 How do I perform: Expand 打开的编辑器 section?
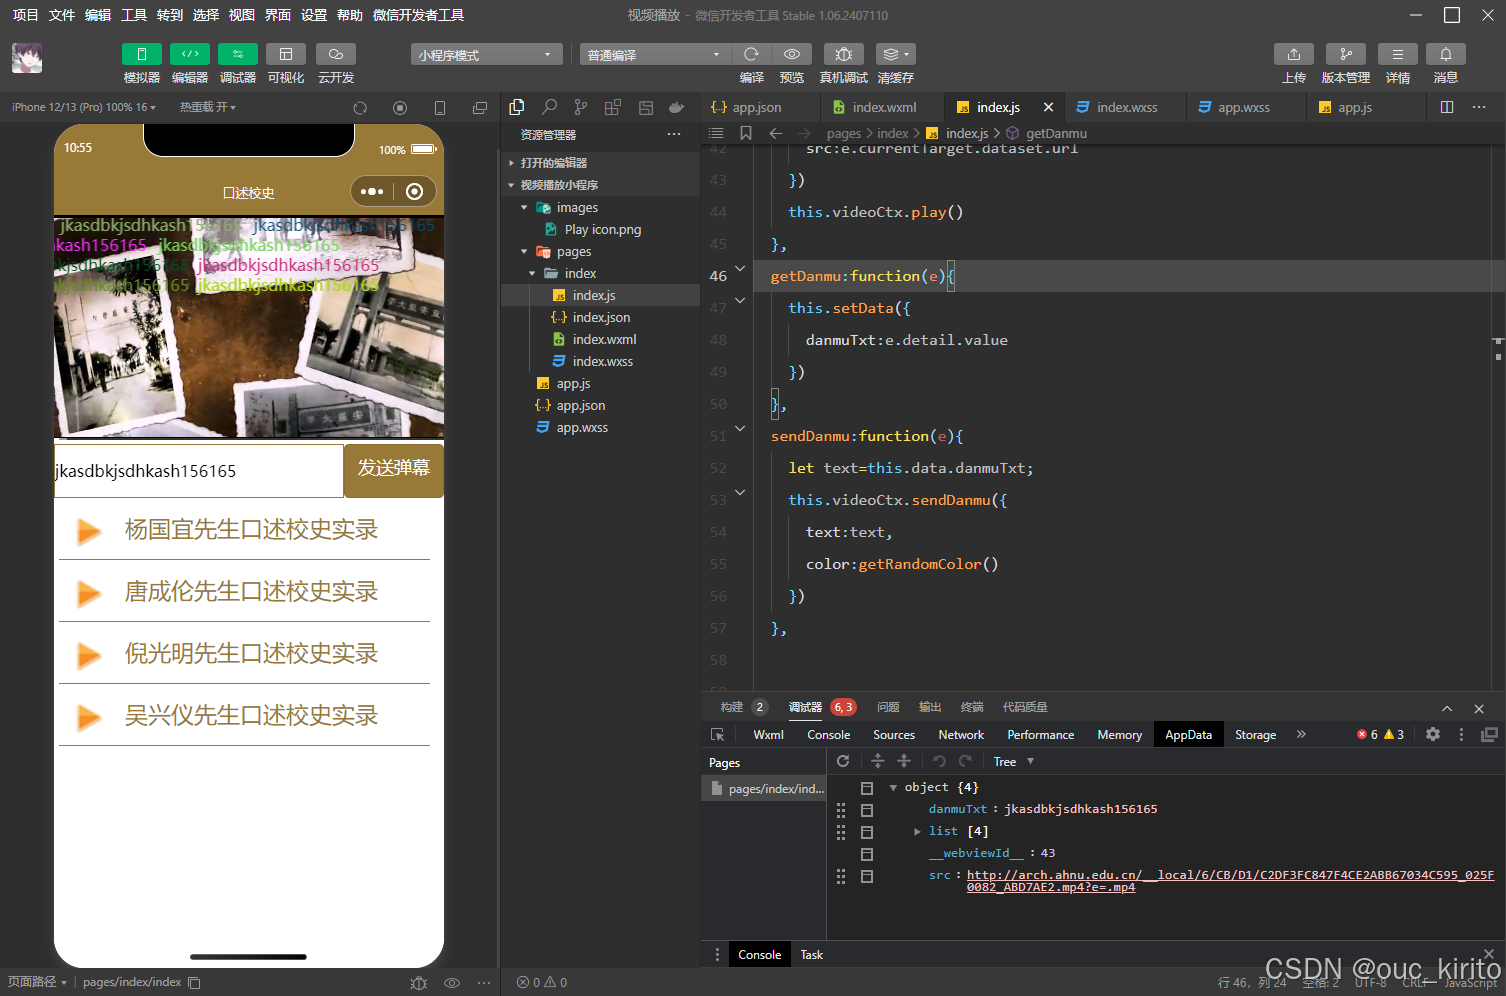point(600,163)
